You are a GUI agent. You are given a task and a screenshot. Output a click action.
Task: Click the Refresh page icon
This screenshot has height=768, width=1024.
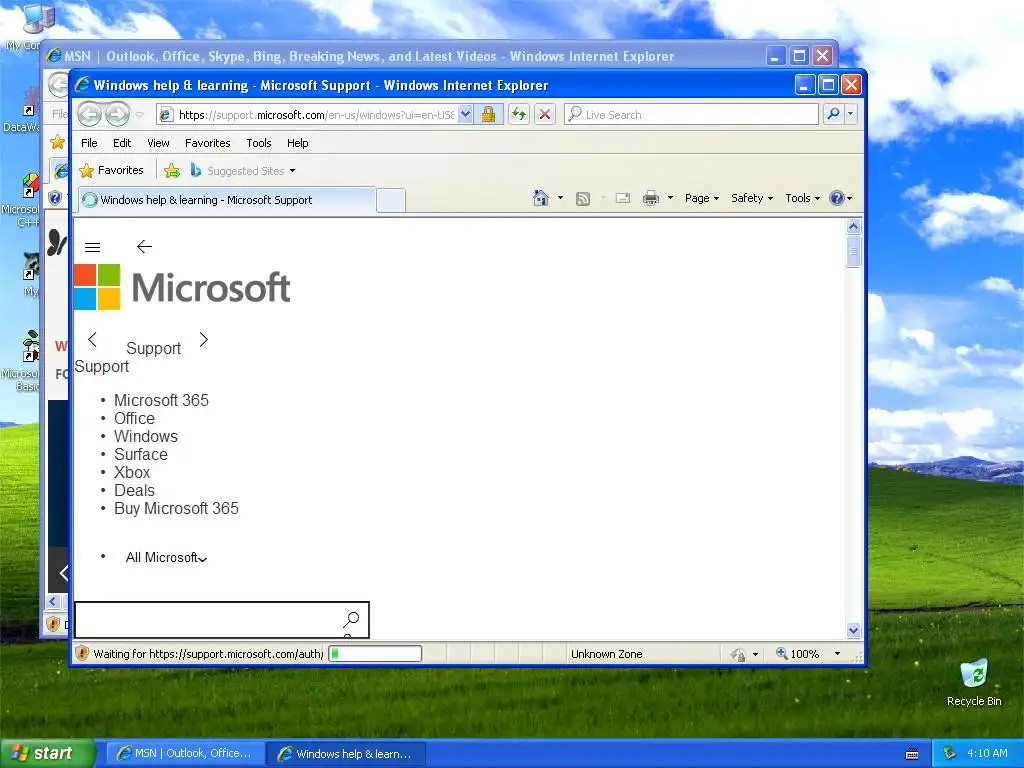[x=519, y=114]
